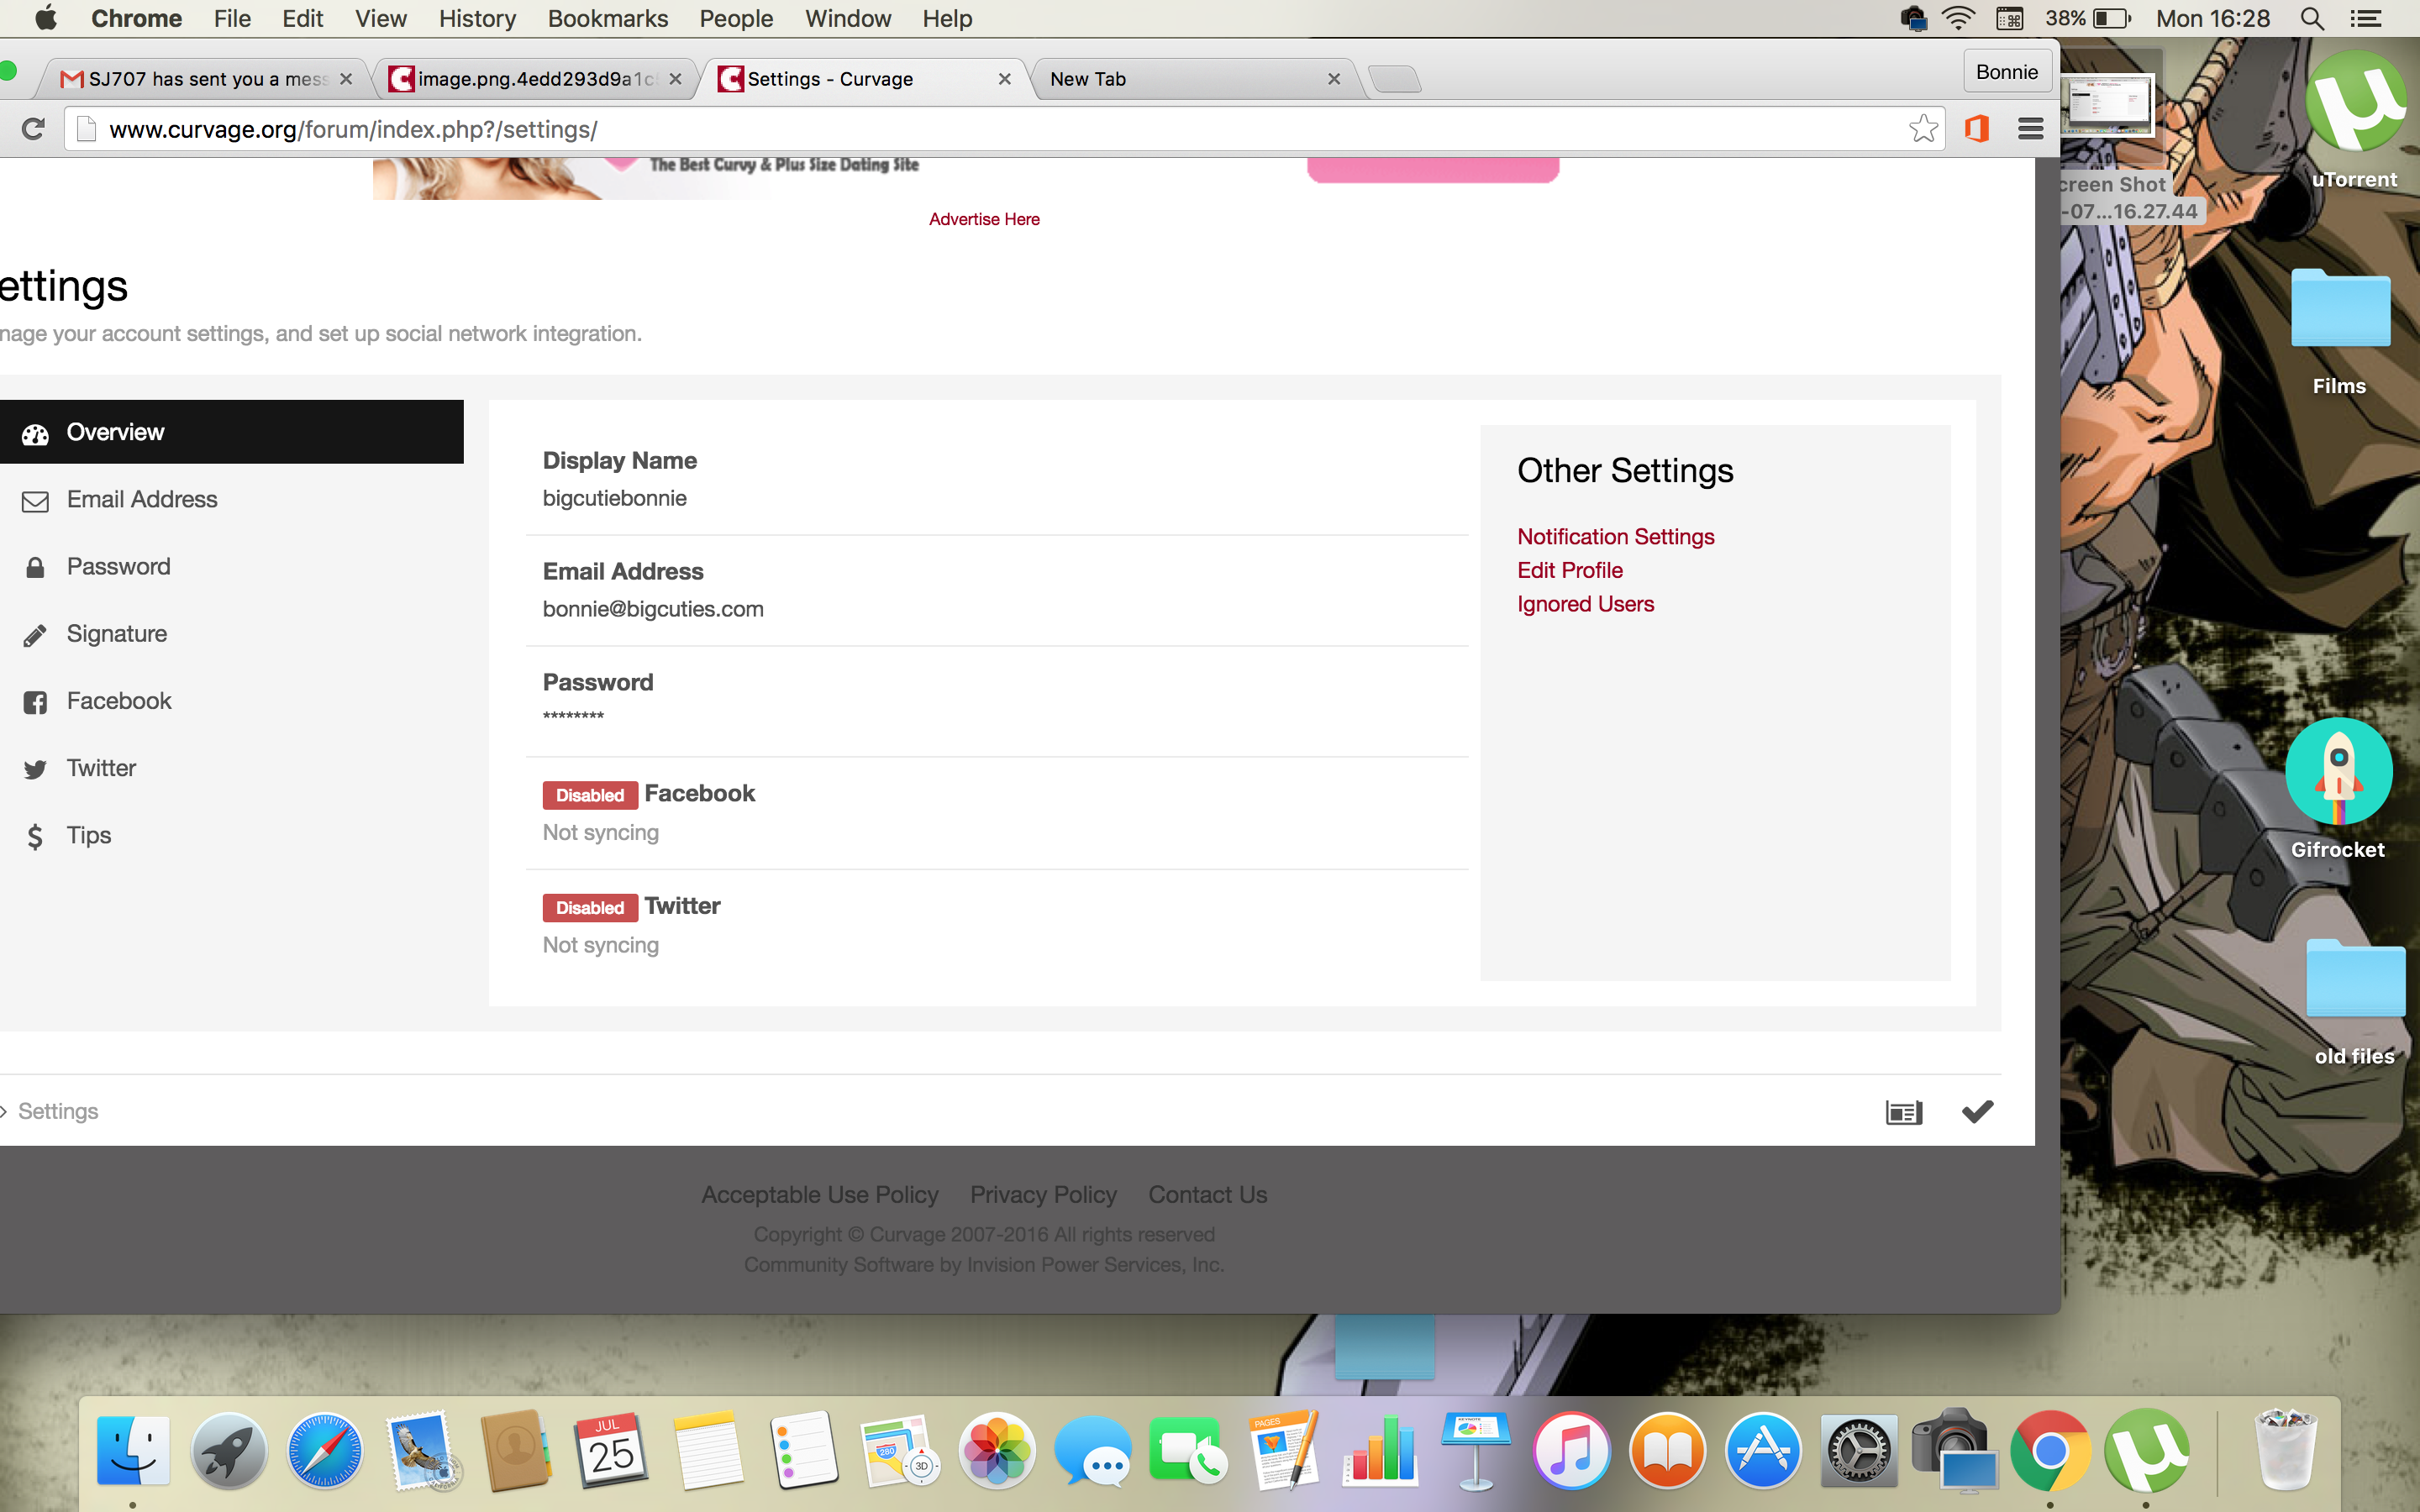Open Photos app in dock
The height and width of the screenshot is (1512, 2420).
pos(996,1450)
